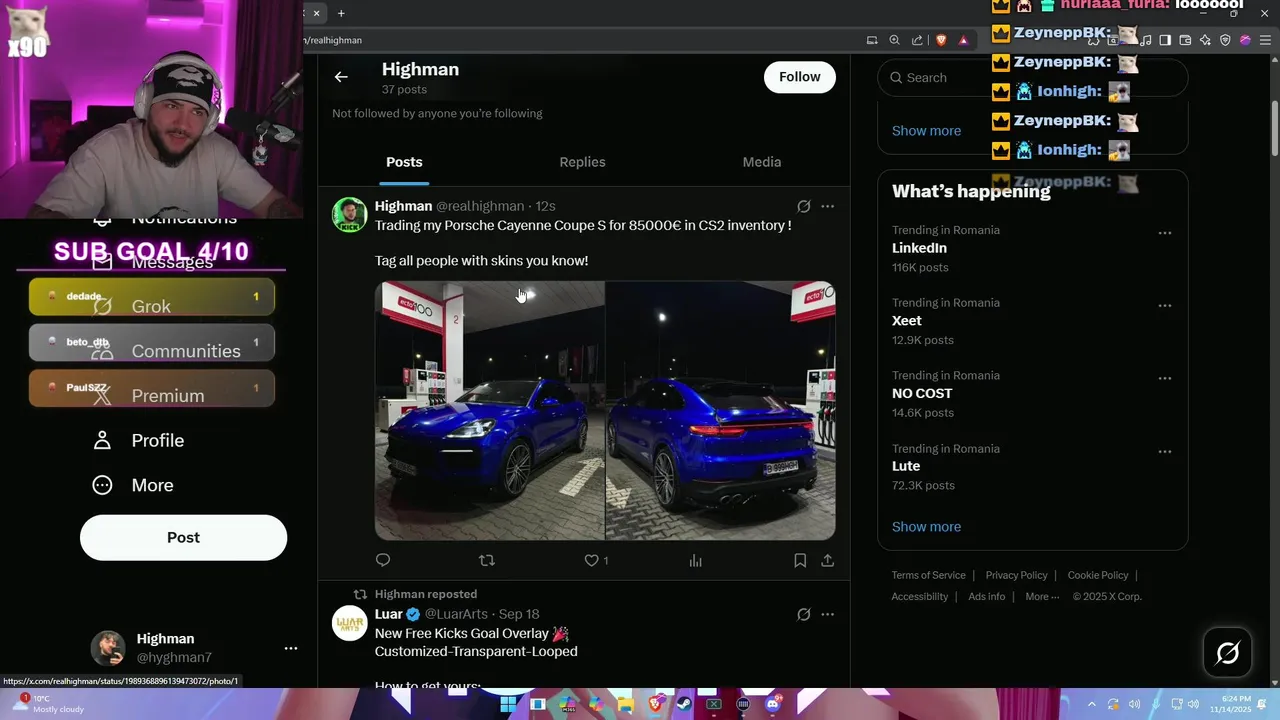Open the three-dot menu on Highman's post
Screen dimensions: 1280x720
coord(827,206)
